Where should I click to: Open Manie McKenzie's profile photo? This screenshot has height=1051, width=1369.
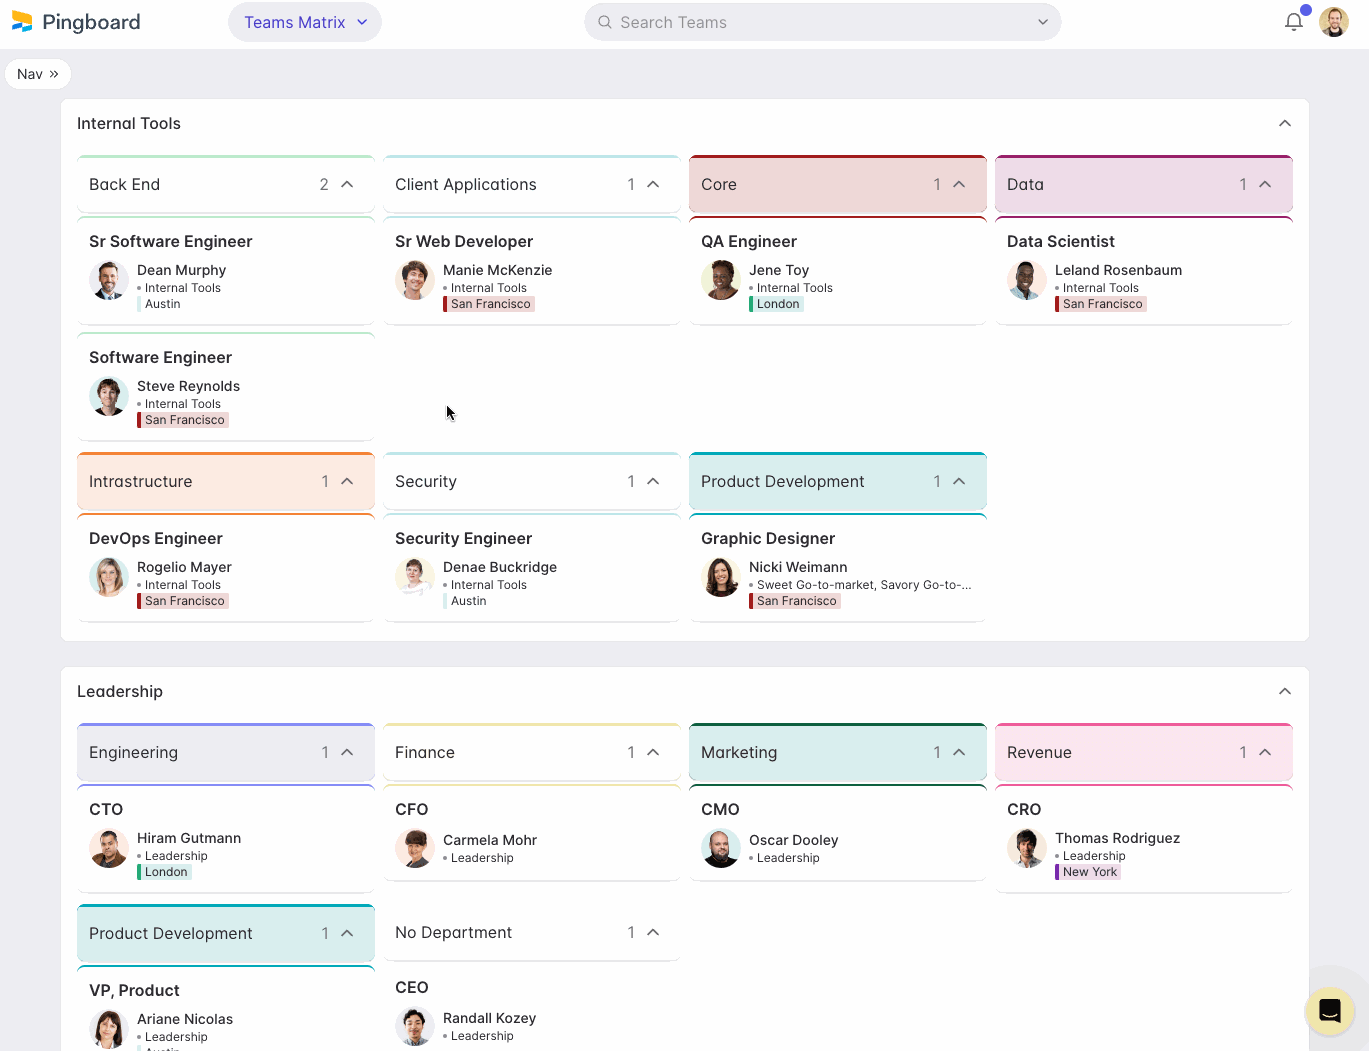point(414,280)
